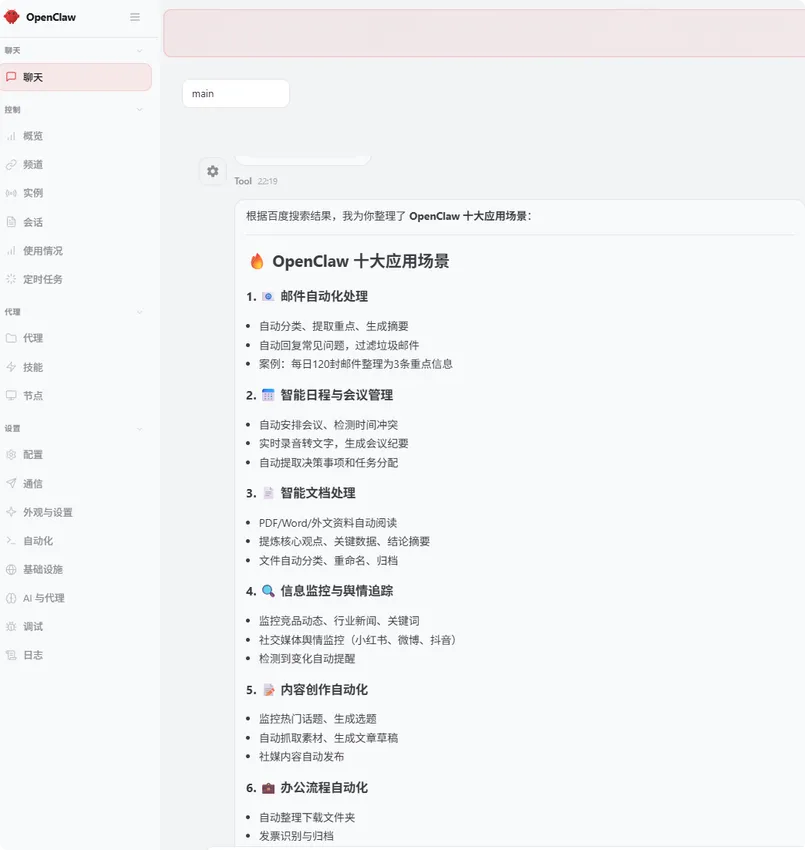Open 日志 logs page
This screenshot has width=805, height=850.
tap(76, 655)
